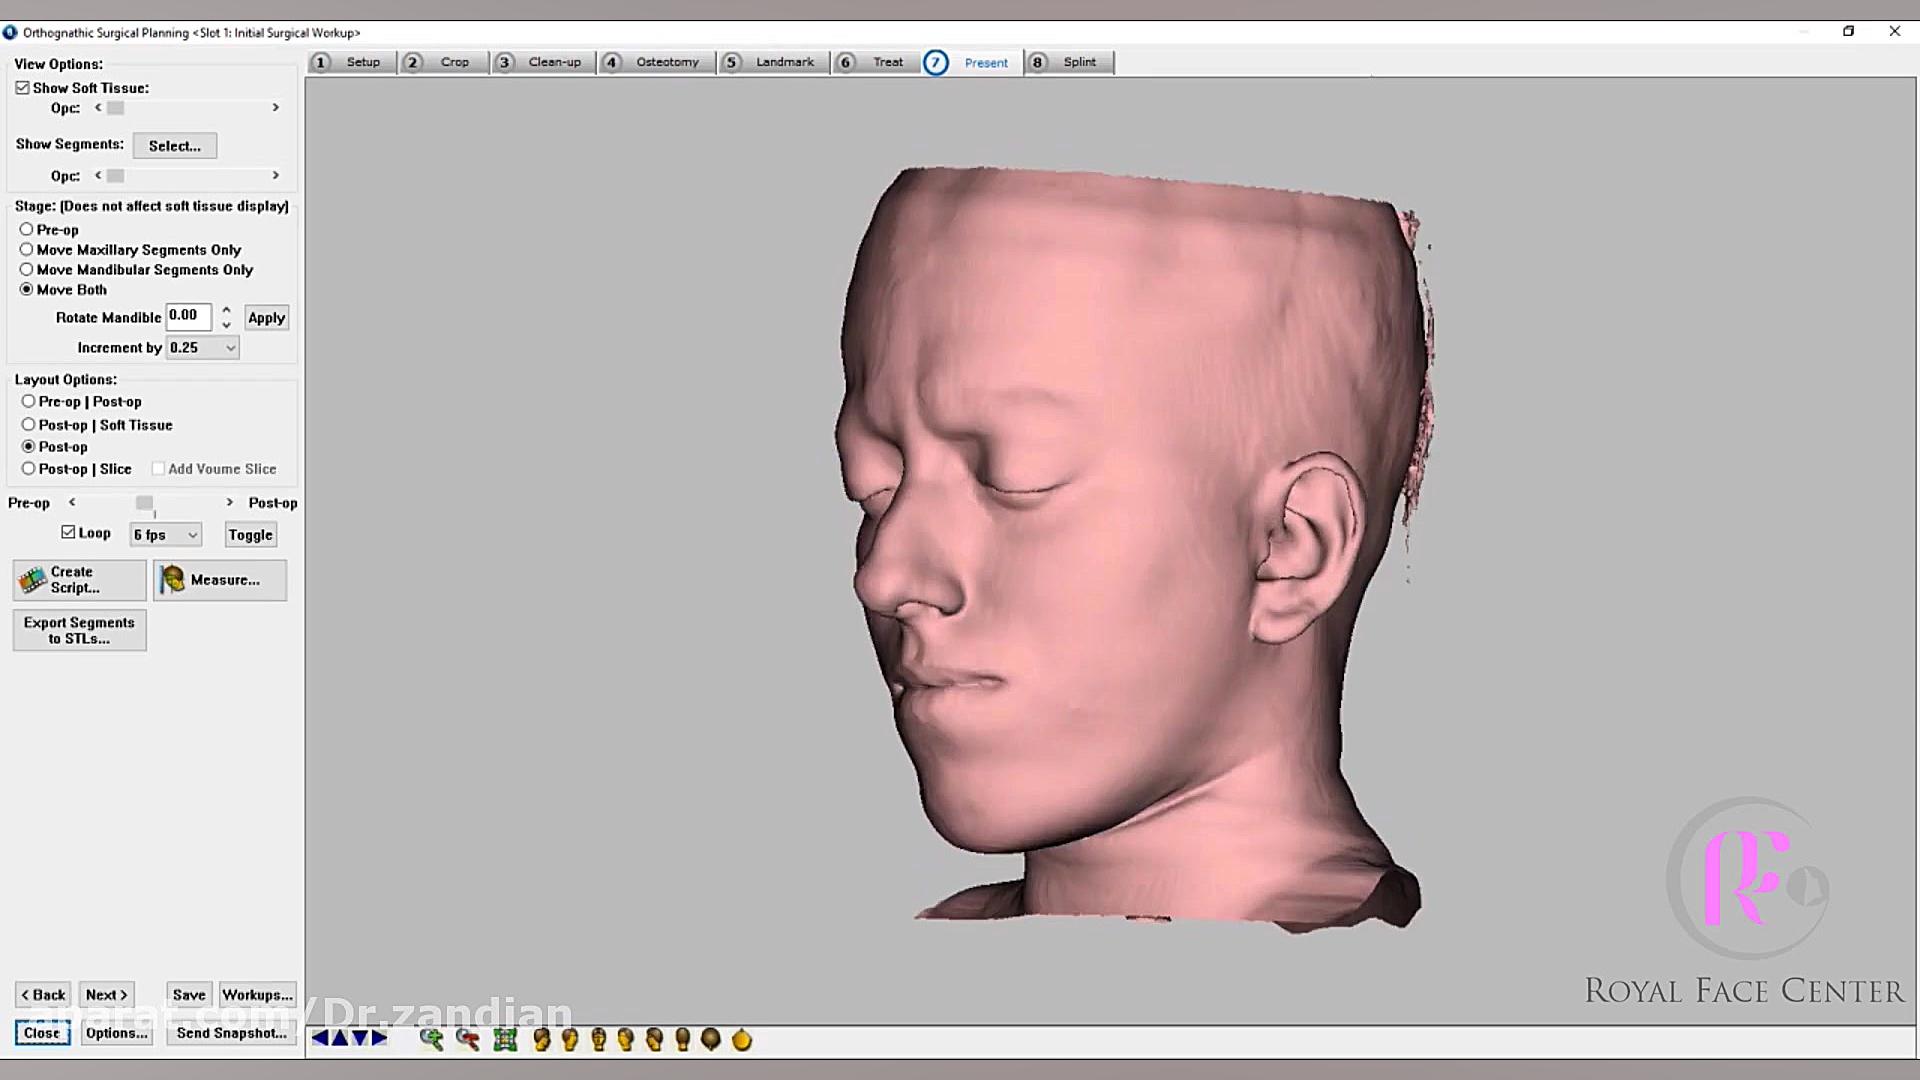
Task: Open the Increment by dropdown
Action: [230, 348]
